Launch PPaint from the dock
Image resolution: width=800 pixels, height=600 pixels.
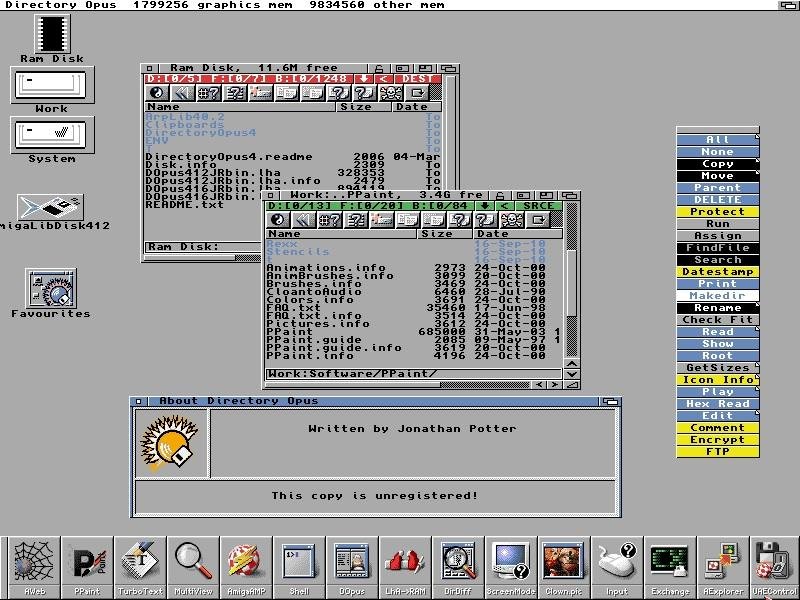[x=87, y=567]
